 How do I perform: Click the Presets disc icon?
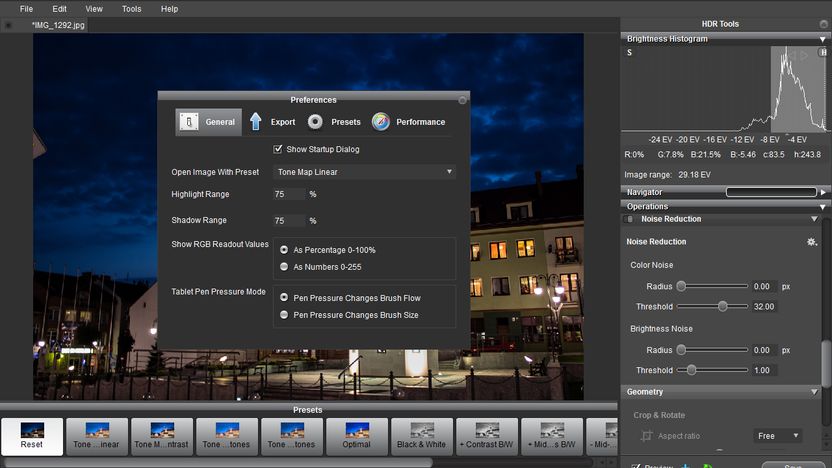click(315, 122)
